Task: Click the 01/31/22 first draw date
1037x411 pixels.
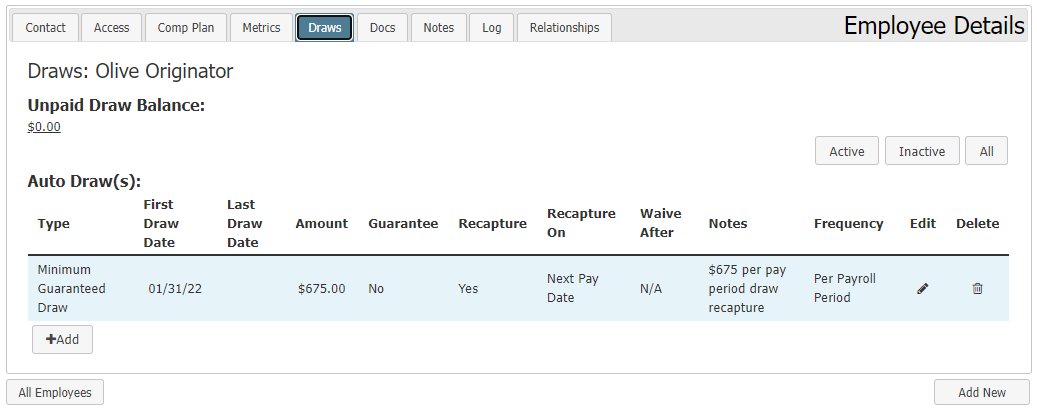Action: [175, 289]
